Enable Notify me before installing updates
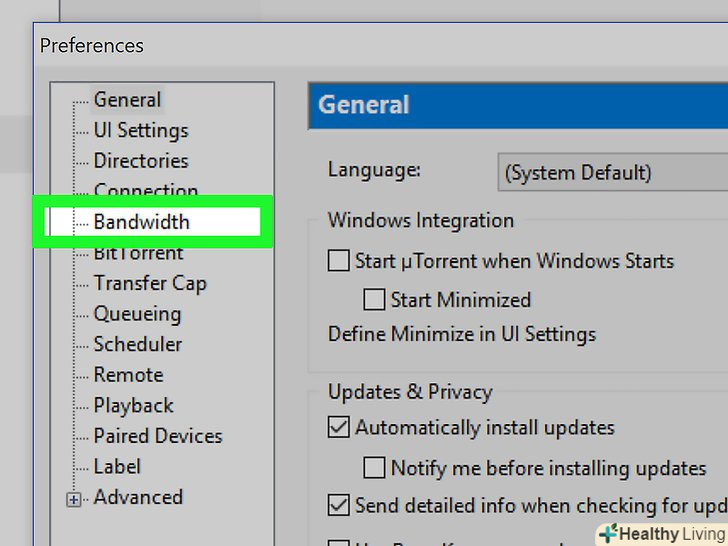This screenshot has height=546, width=728. pyautogui.click(x=374, y=467)
